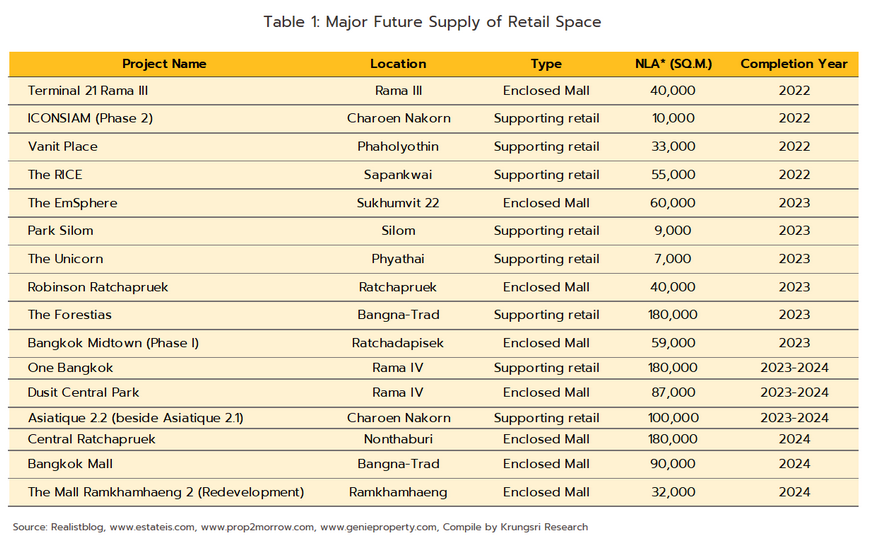The width and height of the screenshot is (870, 546).
Task: Click Bangkok Midtown (Phase I) entry
Action: click(x=113, y=343)
